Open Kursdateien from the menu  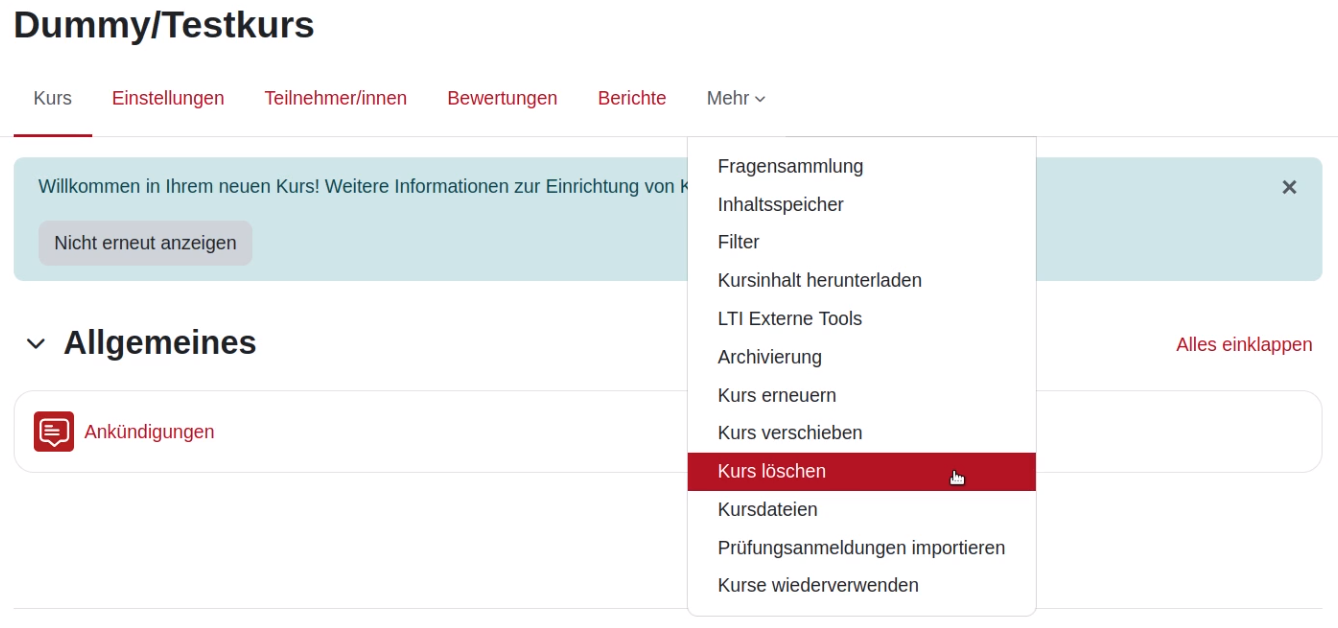pyautogui.click(x=764, y=509)
